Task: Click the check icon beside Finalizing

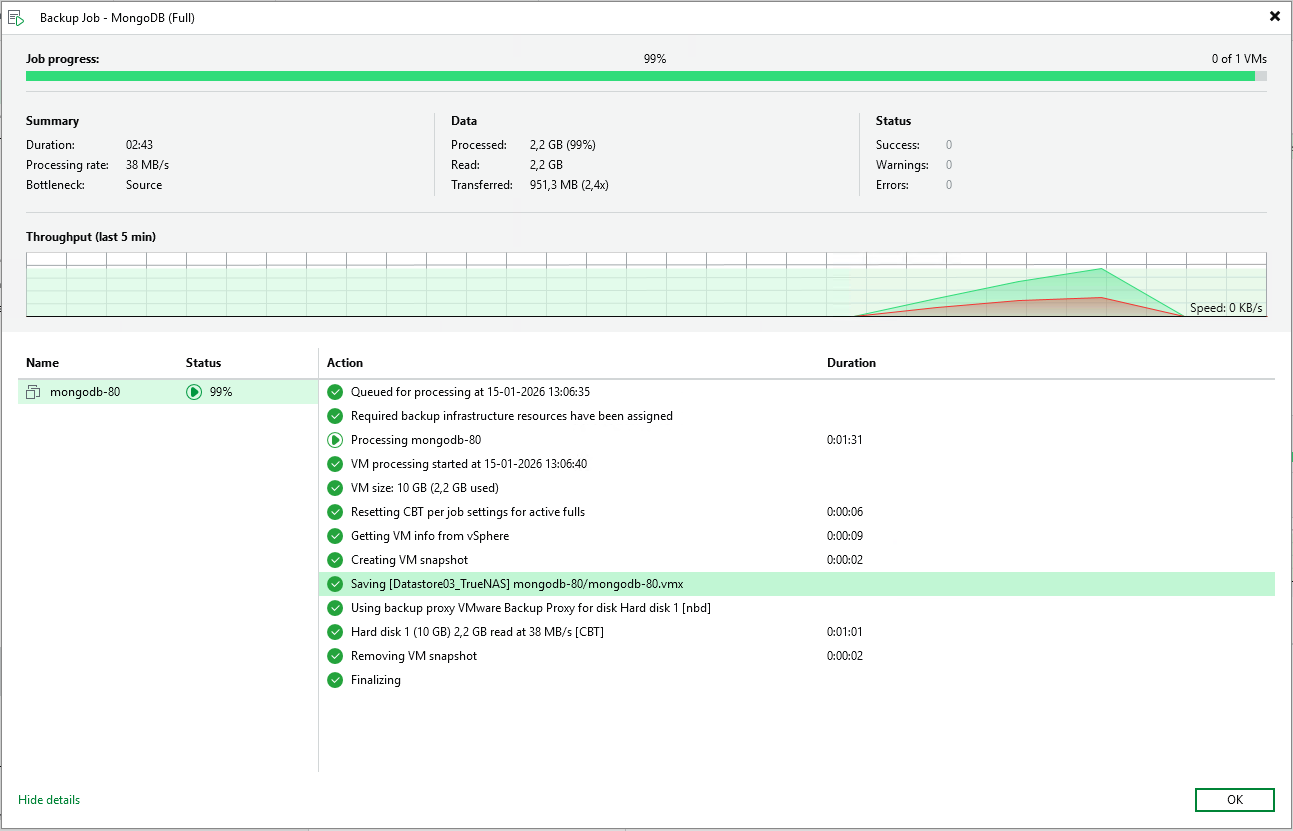Action: (x=335, y=680)
